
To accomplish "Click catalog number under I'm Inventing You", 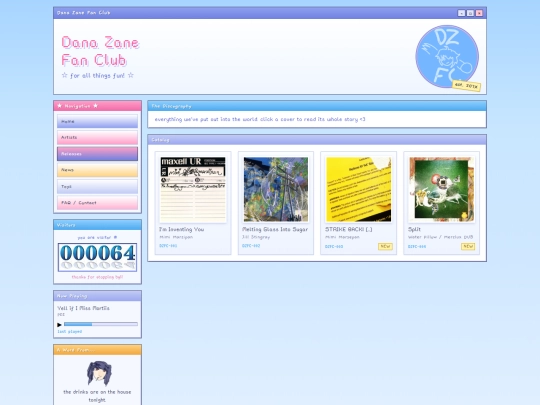I will point(168,246).
